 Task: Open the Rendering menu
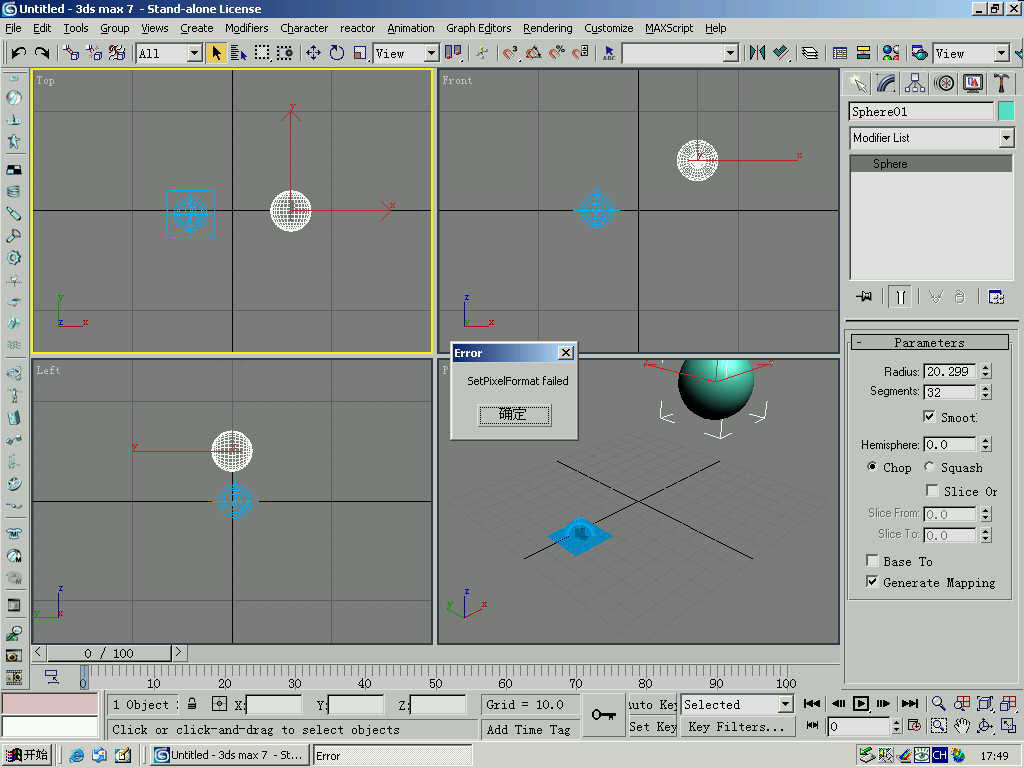(x=547, y=28)
